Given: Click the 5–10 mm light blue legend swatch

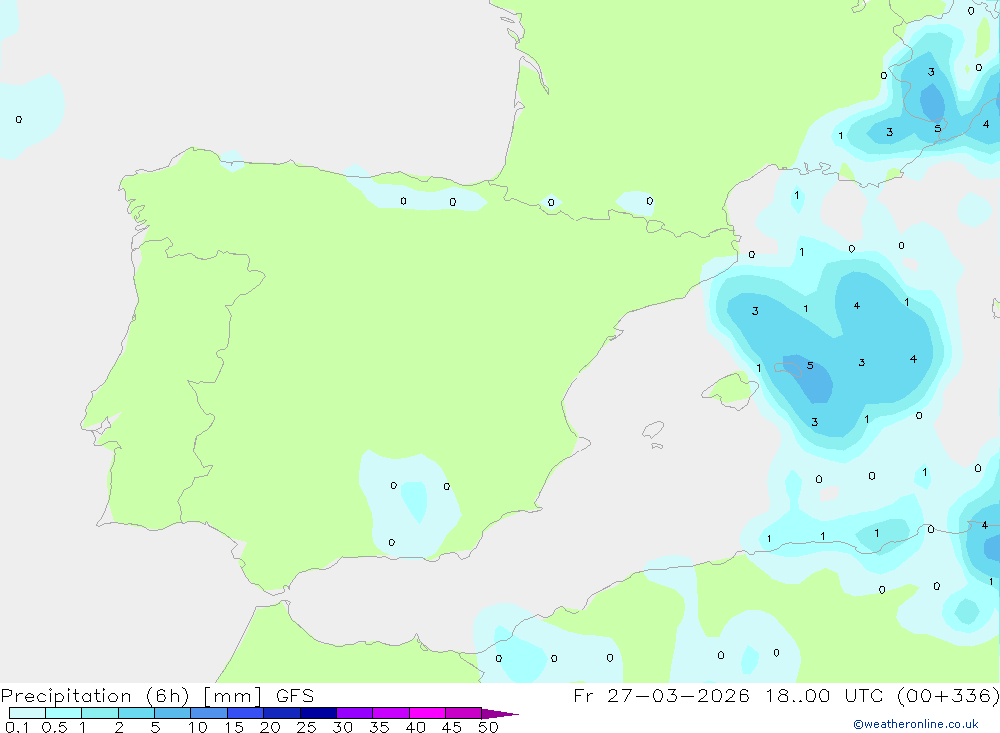Looking at the screenshot, I should (173, 713).
